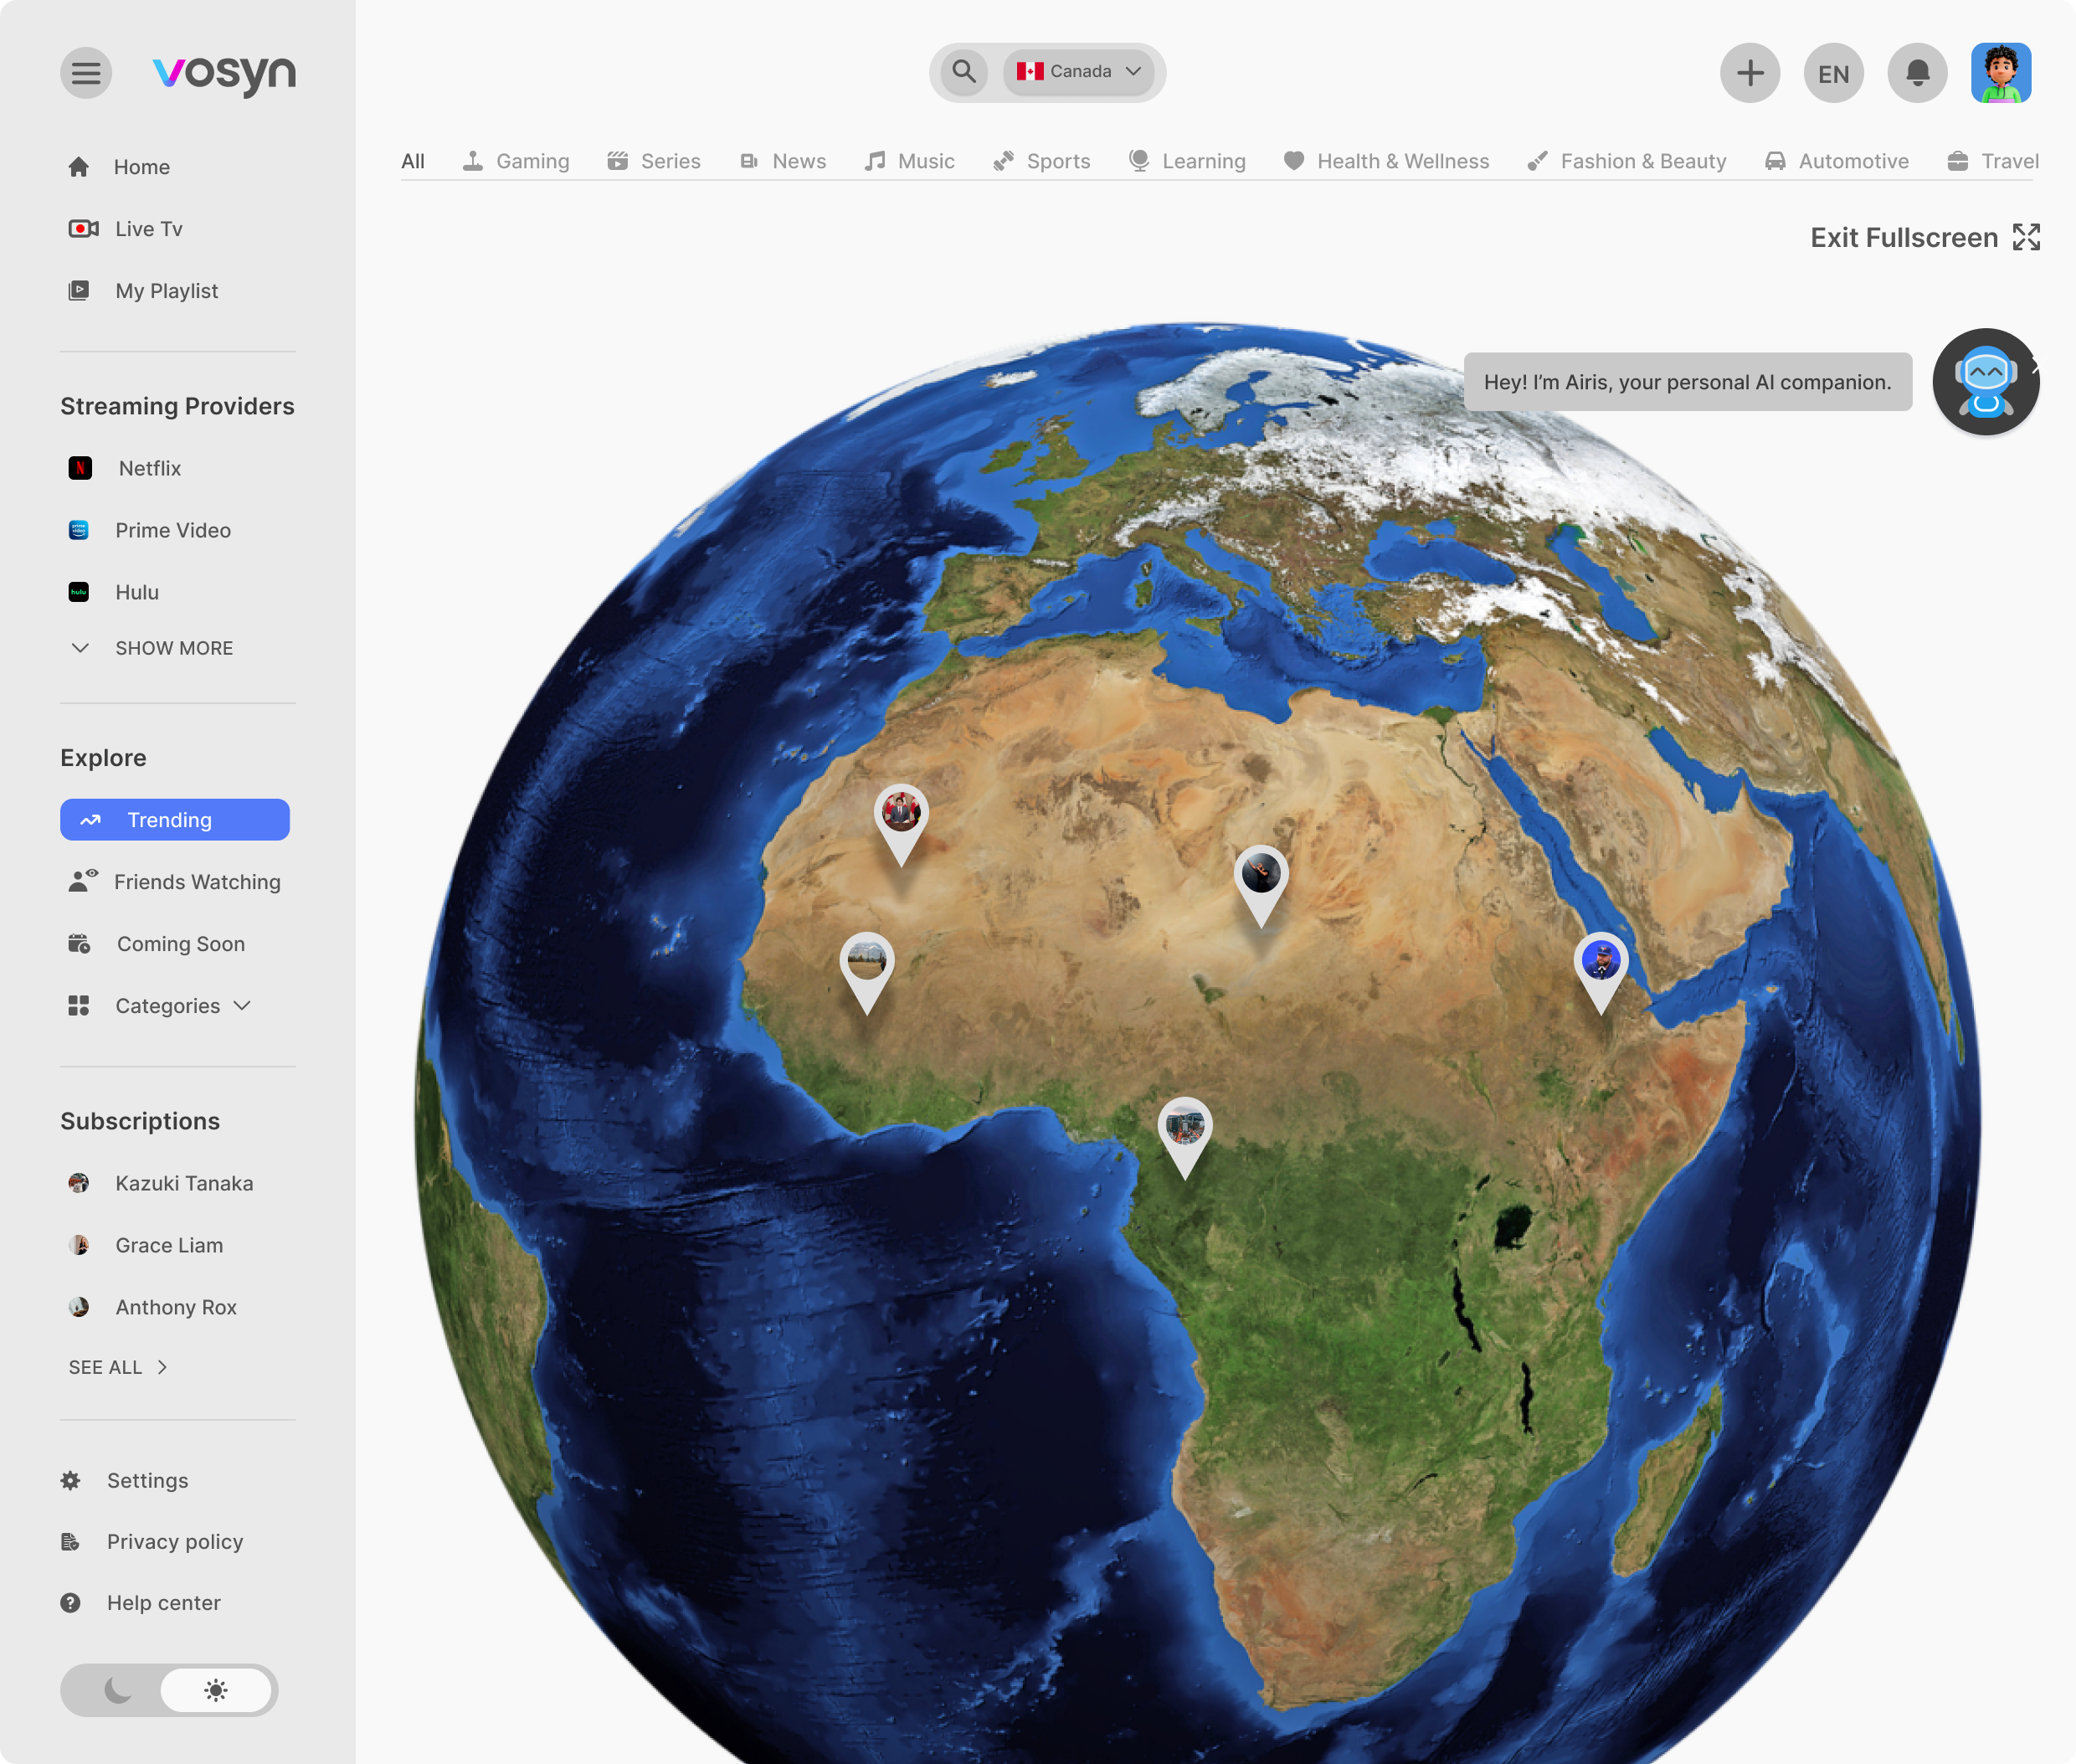
Task: Switch to dark mode moon toggle
Action: (x=118, y=1690)
